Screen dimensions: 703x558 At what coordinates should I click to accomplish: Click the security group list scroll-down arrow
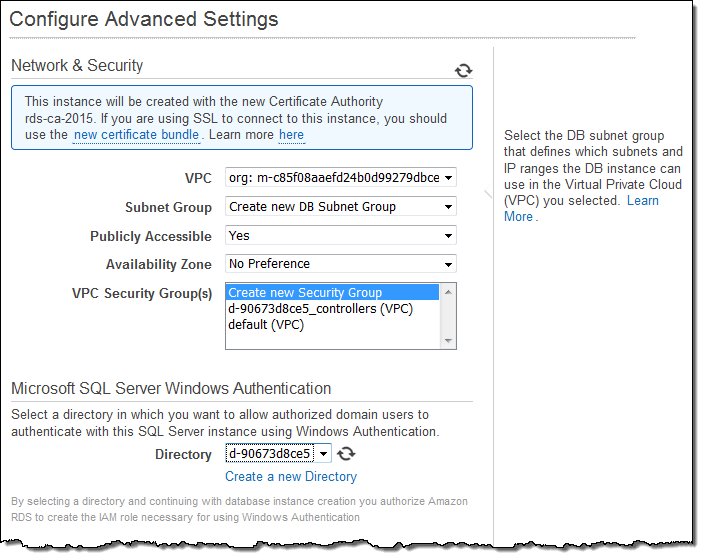(448, 341)
